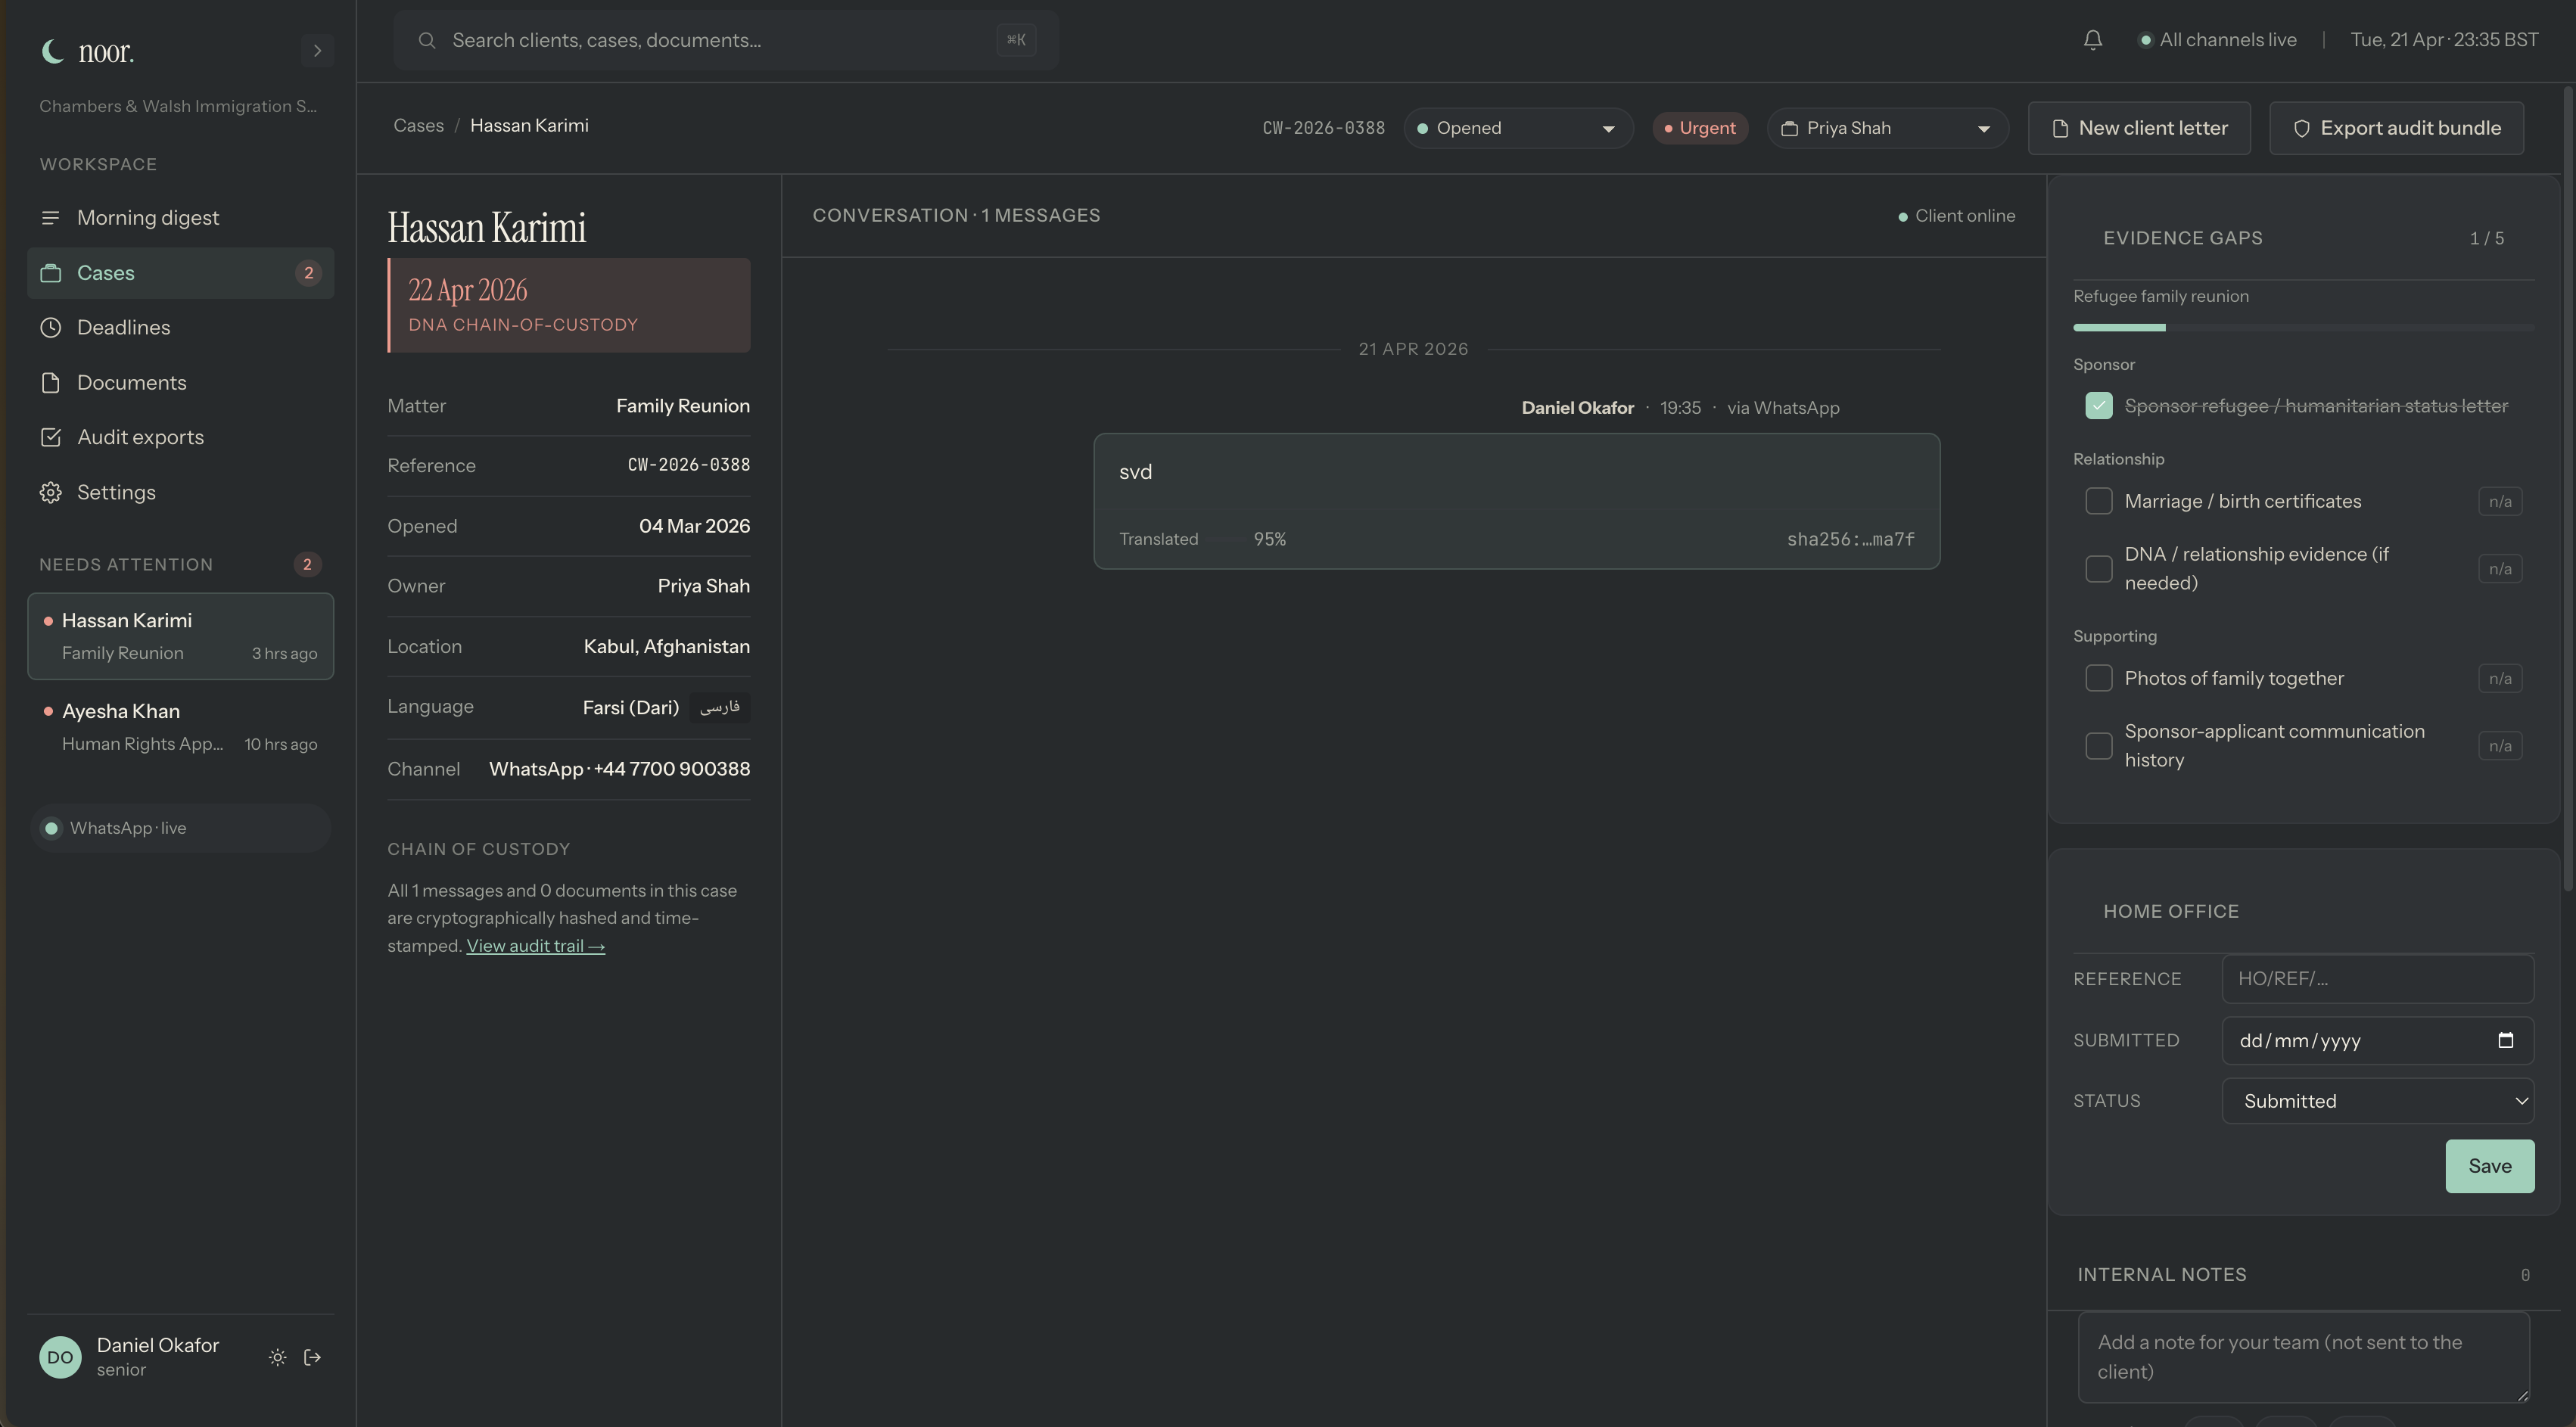Click the Client online indicator

click(1957, 216)
